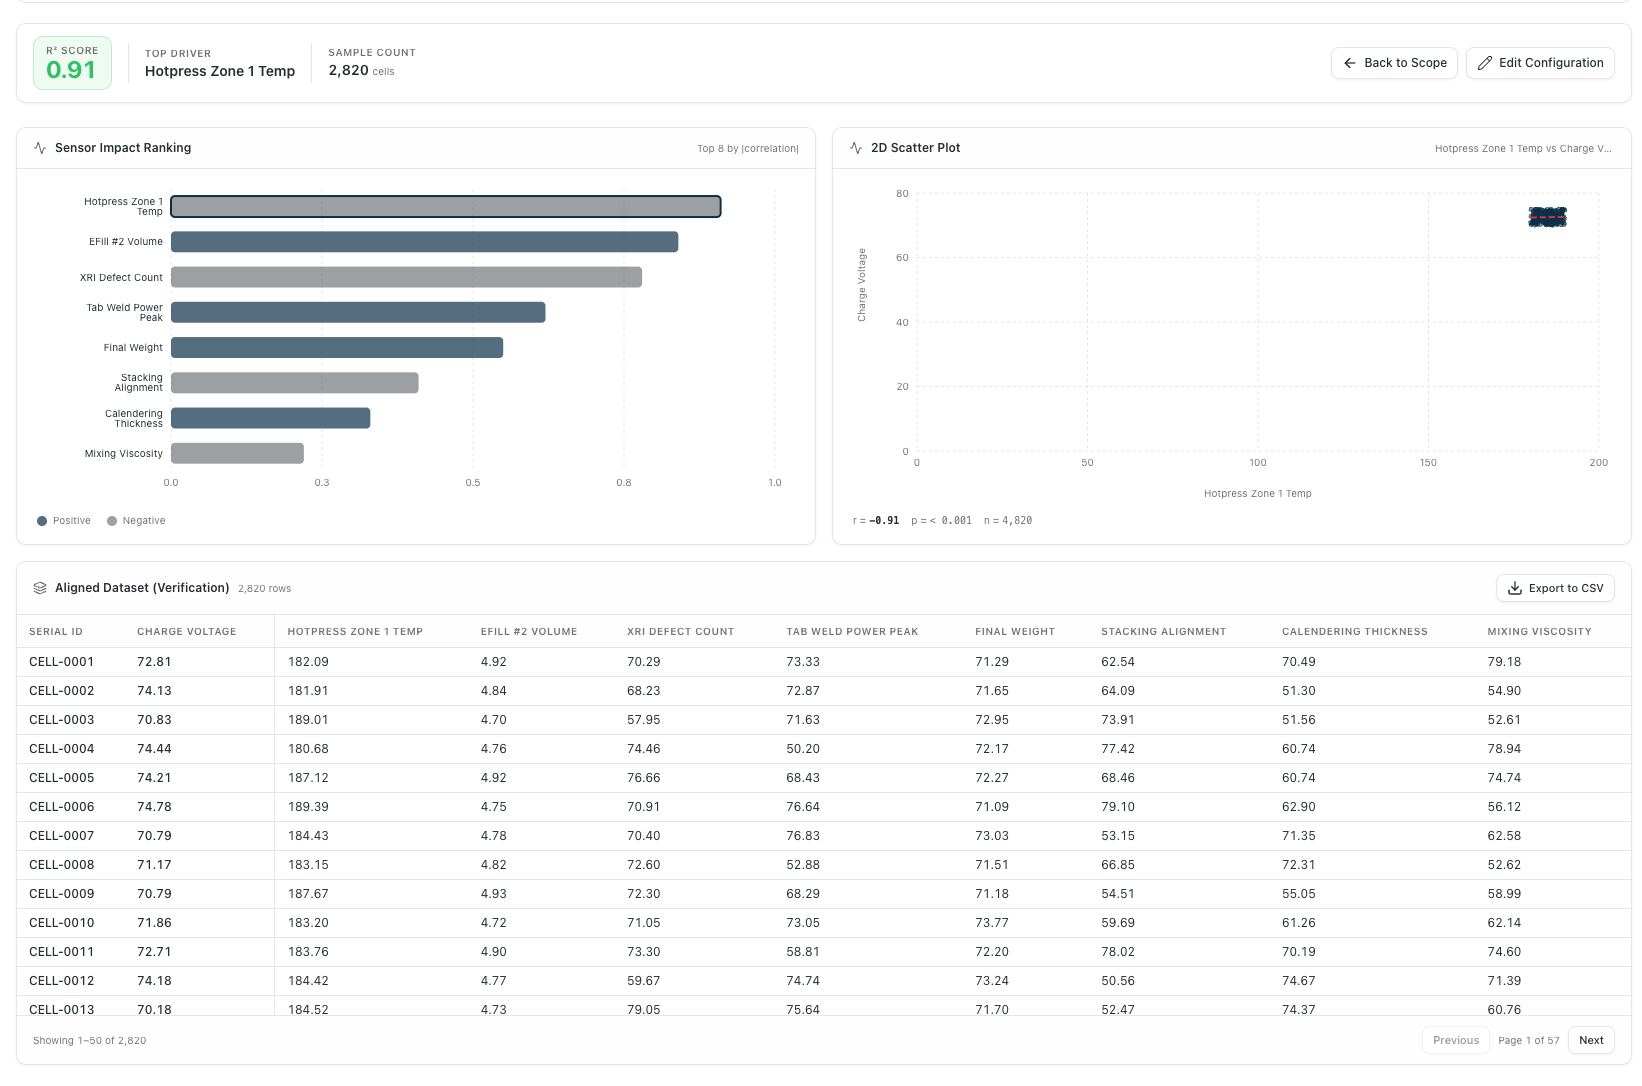
Task: Select the EFill #2 Volume bar
Action: pos(424,242)
